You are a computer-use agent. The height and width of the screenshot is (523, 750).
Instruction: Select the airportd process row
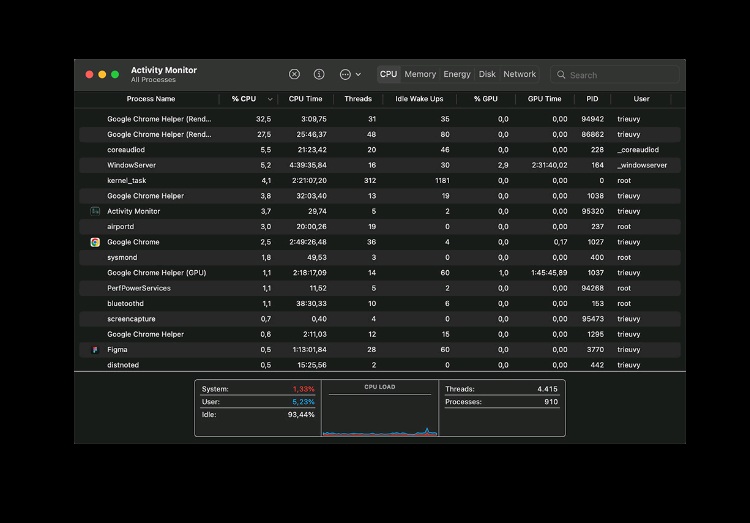(380, 227)
